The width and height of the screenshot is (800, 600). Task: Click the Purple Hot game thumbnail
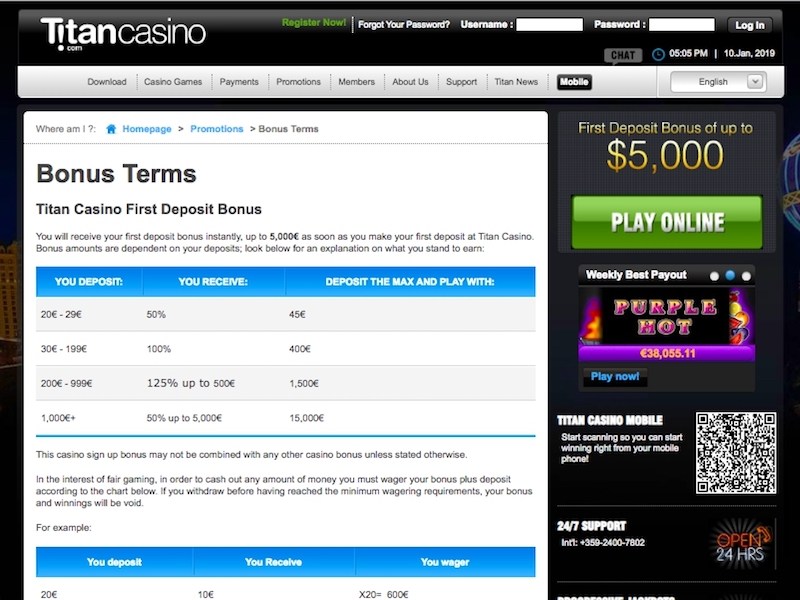[666, 316]
